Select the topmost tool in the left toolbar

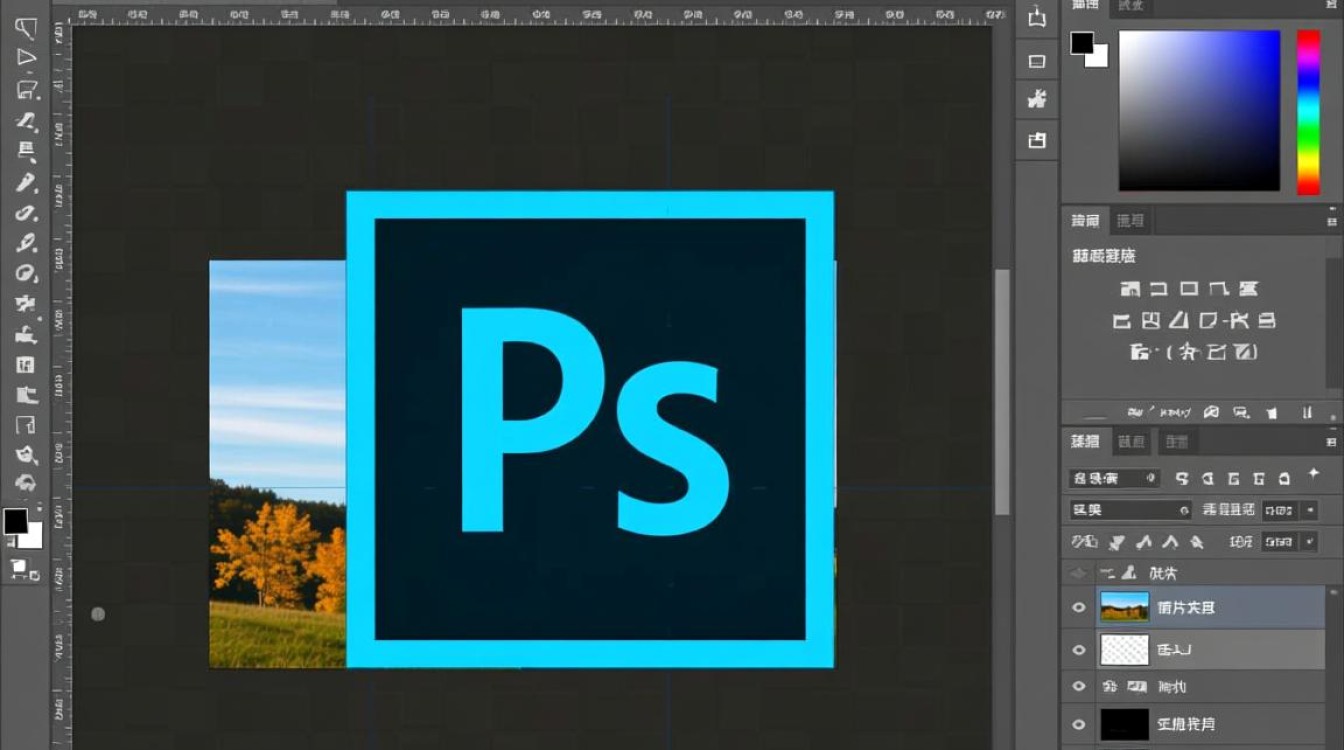coord(26,27)
